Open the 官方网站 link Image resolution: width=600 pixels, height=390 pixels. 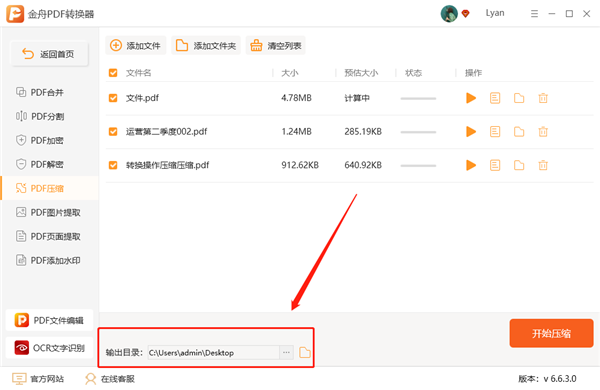pos(38,379)
